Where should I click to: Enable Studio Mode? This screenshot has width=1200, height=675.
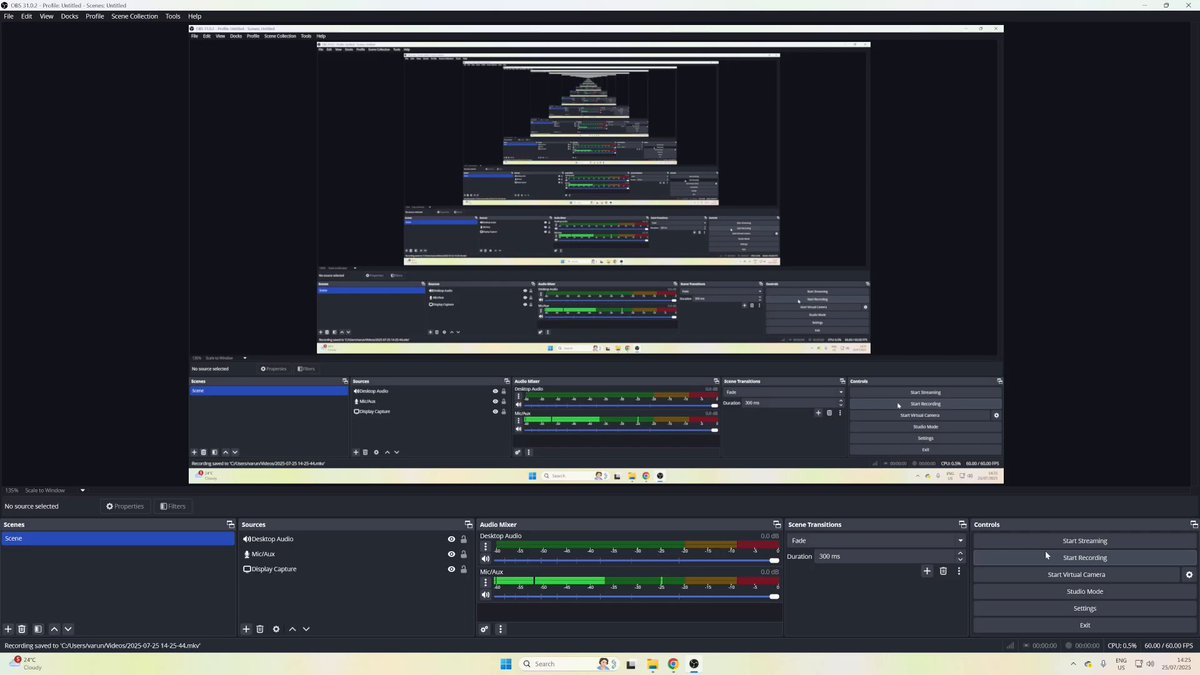point(1085,592)
